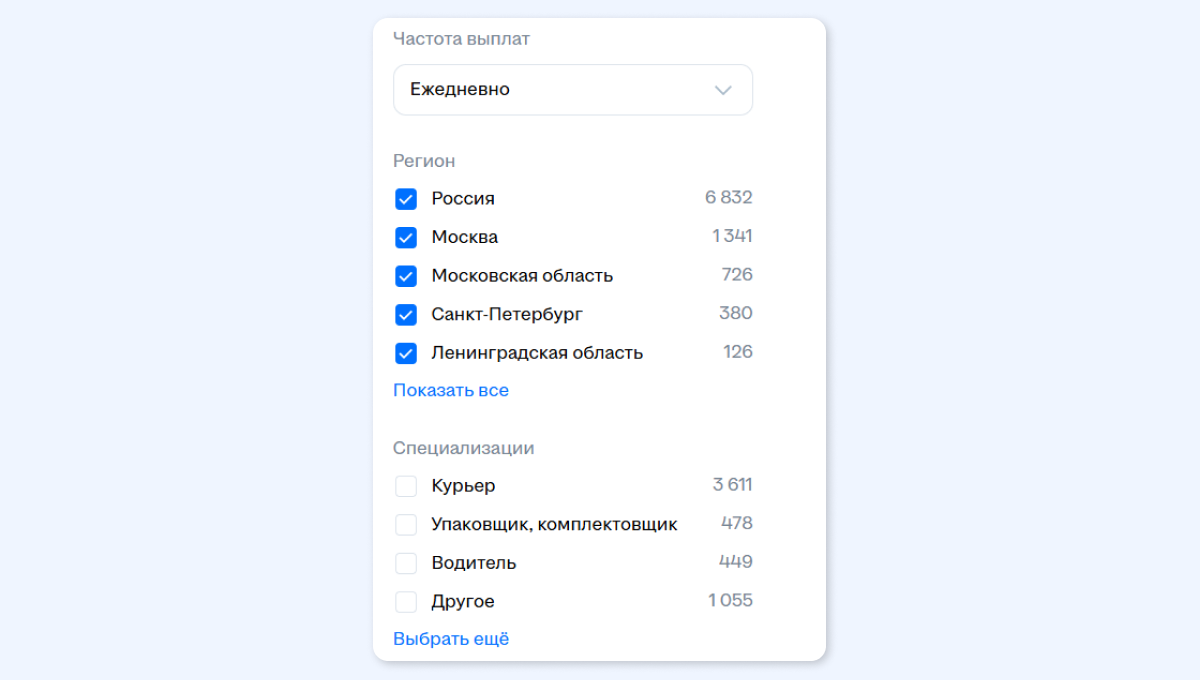Check the Упаковщик, комплектовщик checkbox
The image size is (1200, 680).
(406, 525)
